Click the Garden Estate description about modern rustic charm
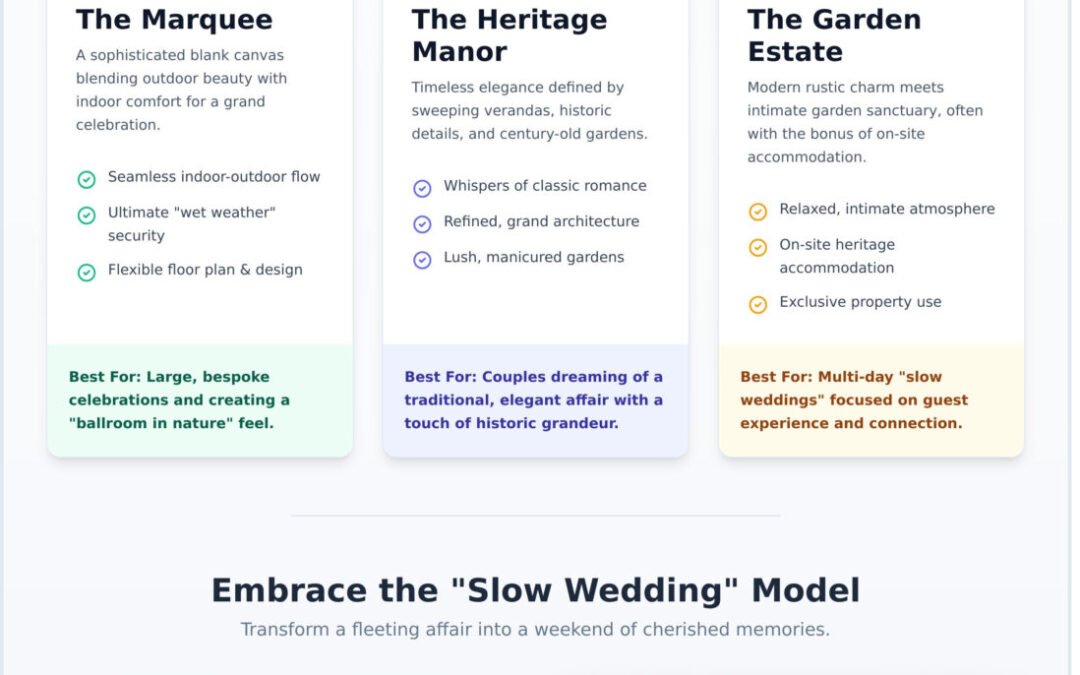The image size is (1080, 675). pos(865,122)
